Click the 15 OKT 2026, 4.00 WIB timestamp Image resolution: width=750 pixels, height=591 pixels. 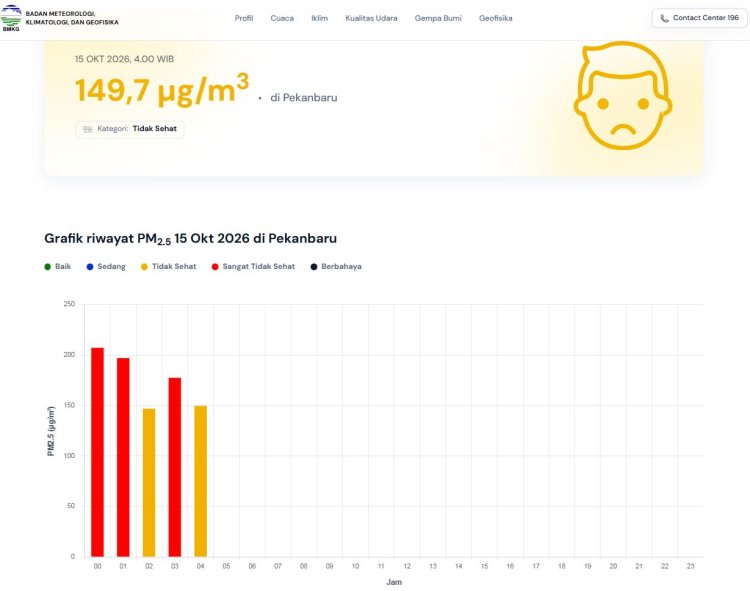pos(124,59)
